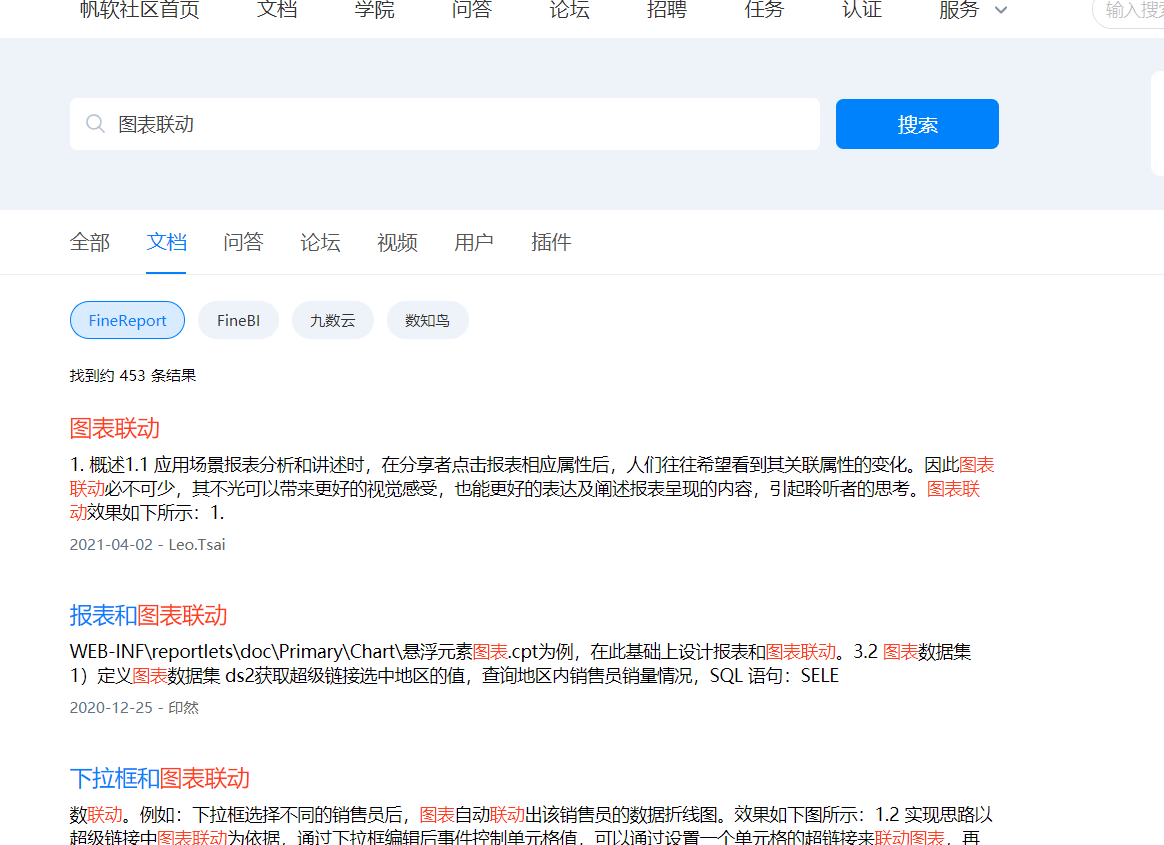Image resolution: width=1164 pixels, height=845 pixels.
Task: Select the 文档 results tab
Action: pos(166,242)
